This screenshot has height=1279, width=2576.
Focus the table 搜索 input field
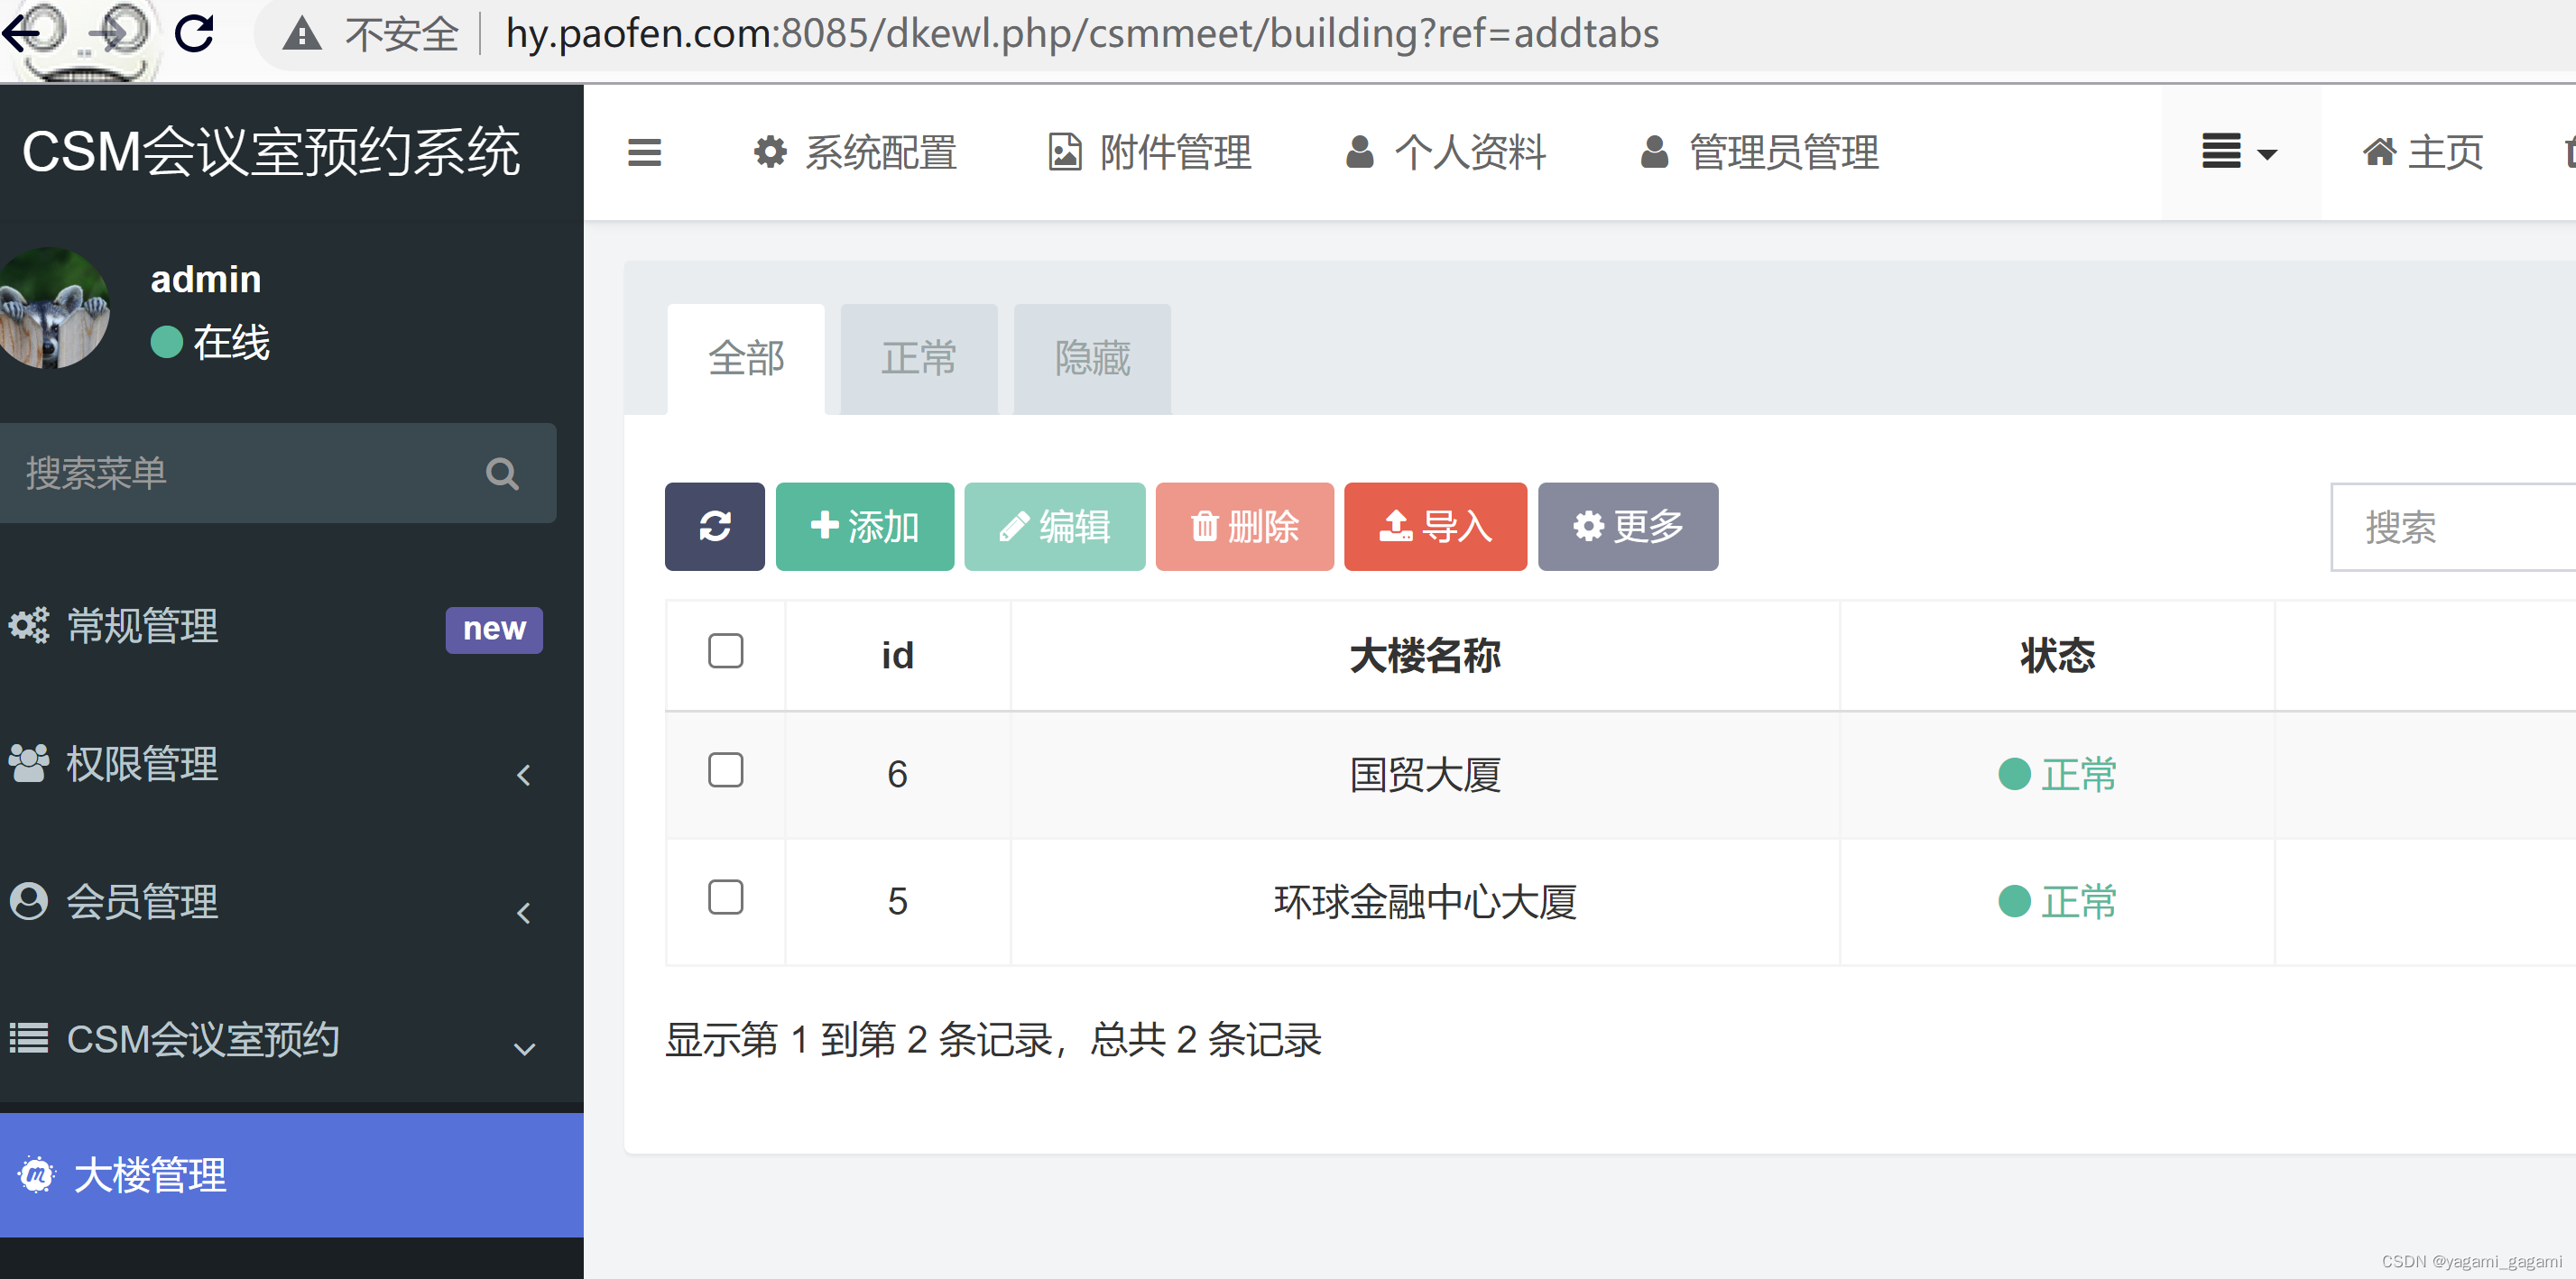pyautogui.click(x=2454, y=527)
